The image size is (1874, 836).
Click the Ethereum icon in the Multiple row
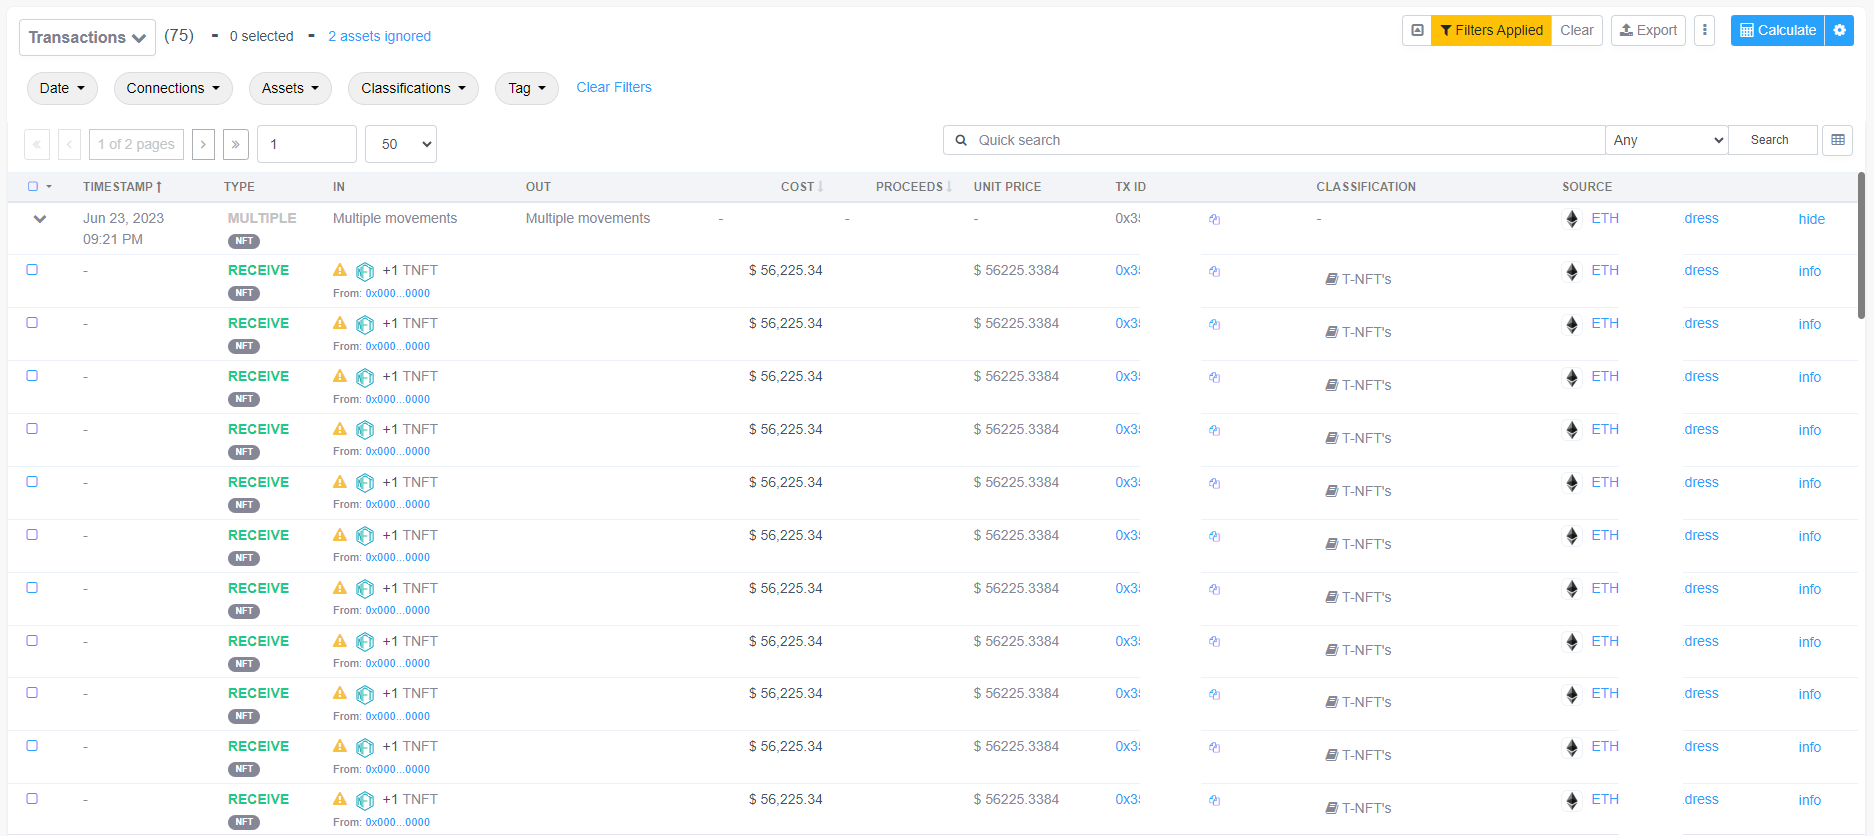(x=1572, y=219)
